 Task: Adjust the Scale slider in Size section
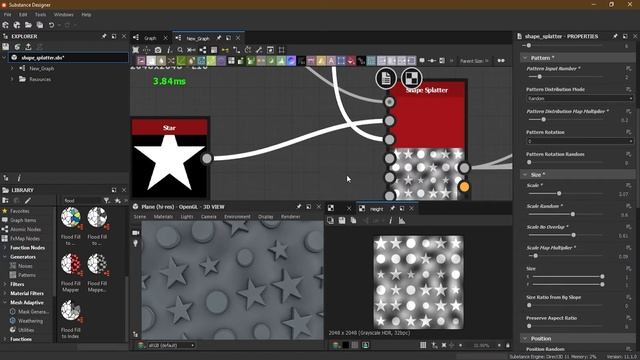[565, 193]
